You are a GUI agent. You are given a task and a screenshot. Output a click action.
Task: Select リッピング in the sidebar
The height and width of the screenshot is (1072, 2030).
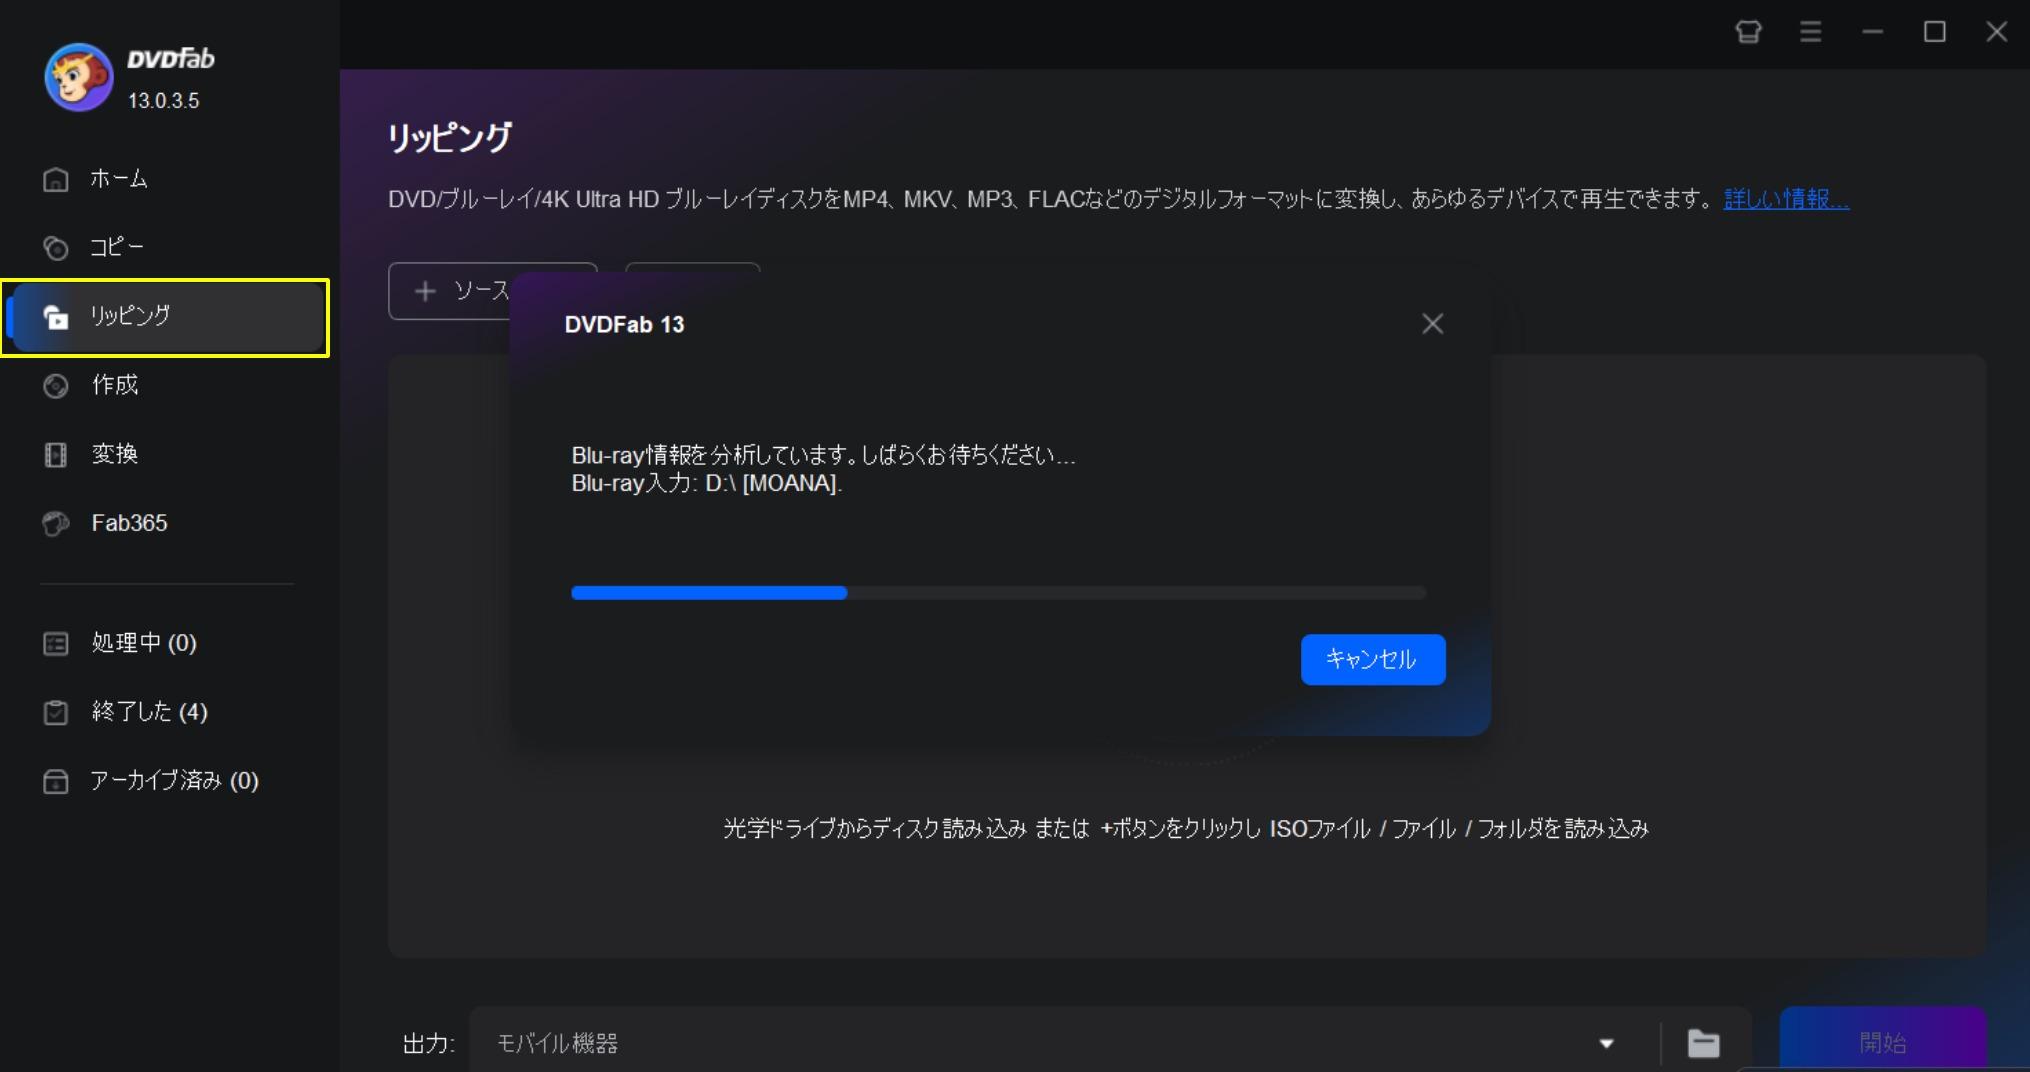(x=165, y=317)
